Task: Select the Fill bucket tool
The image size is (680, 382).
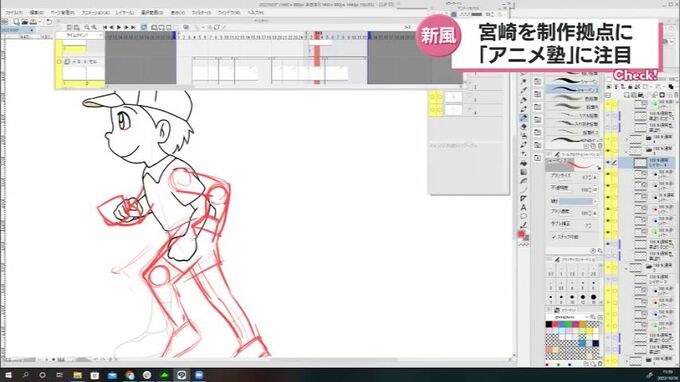Action: (523, 163)
